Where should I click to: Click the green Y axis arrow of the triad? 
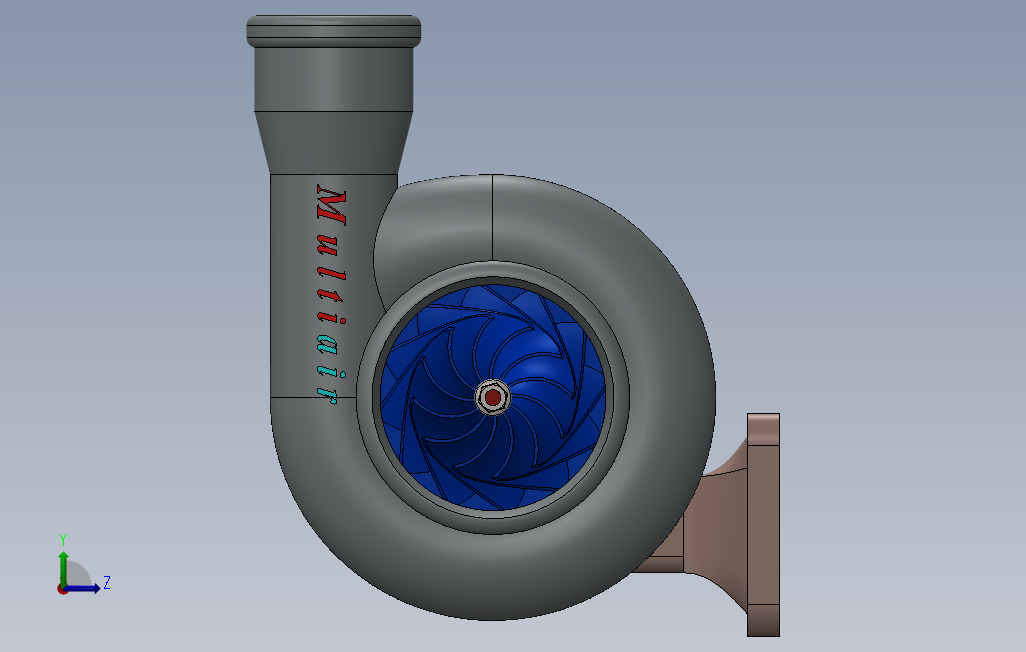coord(63,568)
